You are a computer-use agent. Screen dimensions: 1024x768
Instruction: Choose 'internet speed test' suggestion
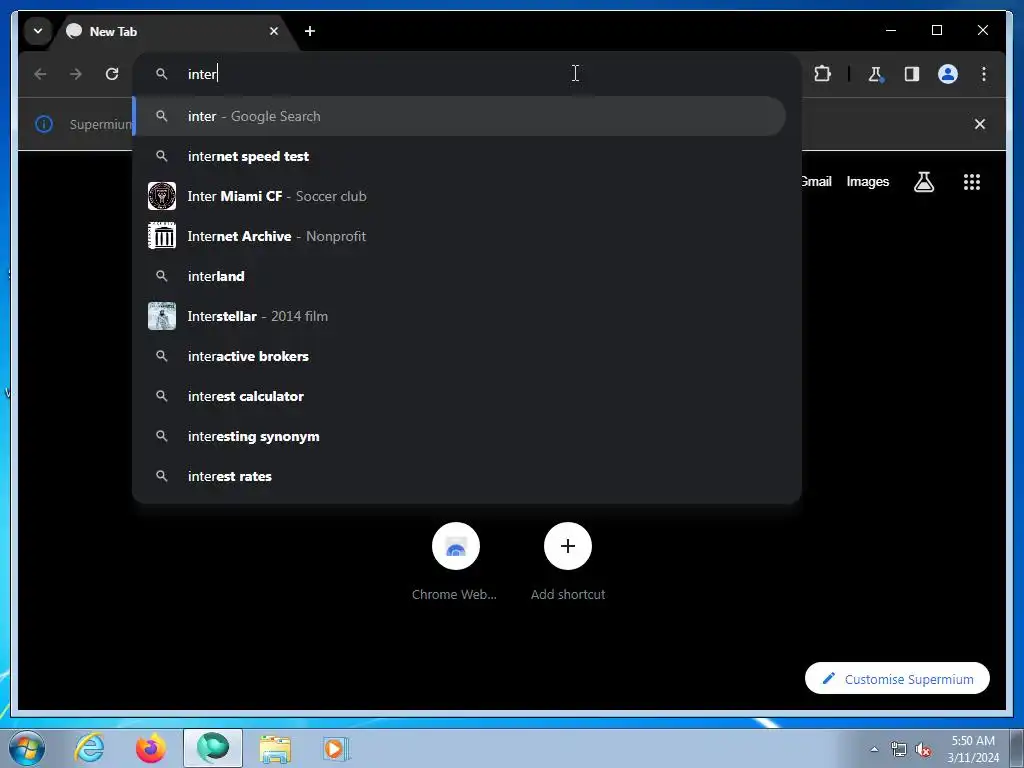pyautogui.click(x=460, y=156)
